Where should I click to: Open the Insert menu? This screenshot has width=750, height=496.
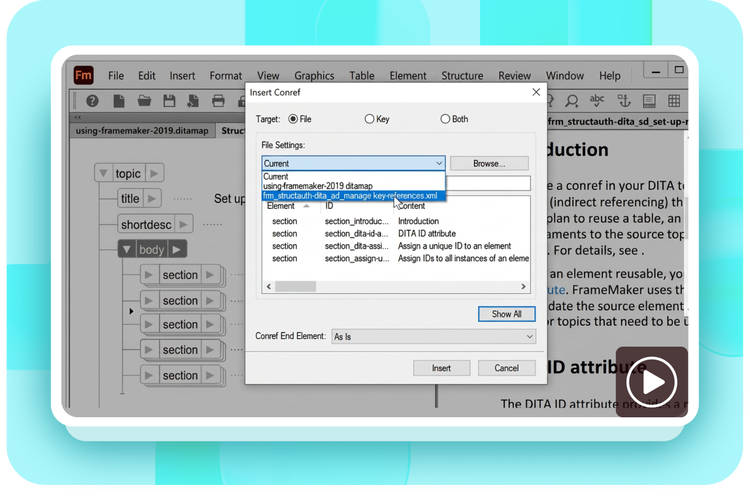click(x=182, y=76)
